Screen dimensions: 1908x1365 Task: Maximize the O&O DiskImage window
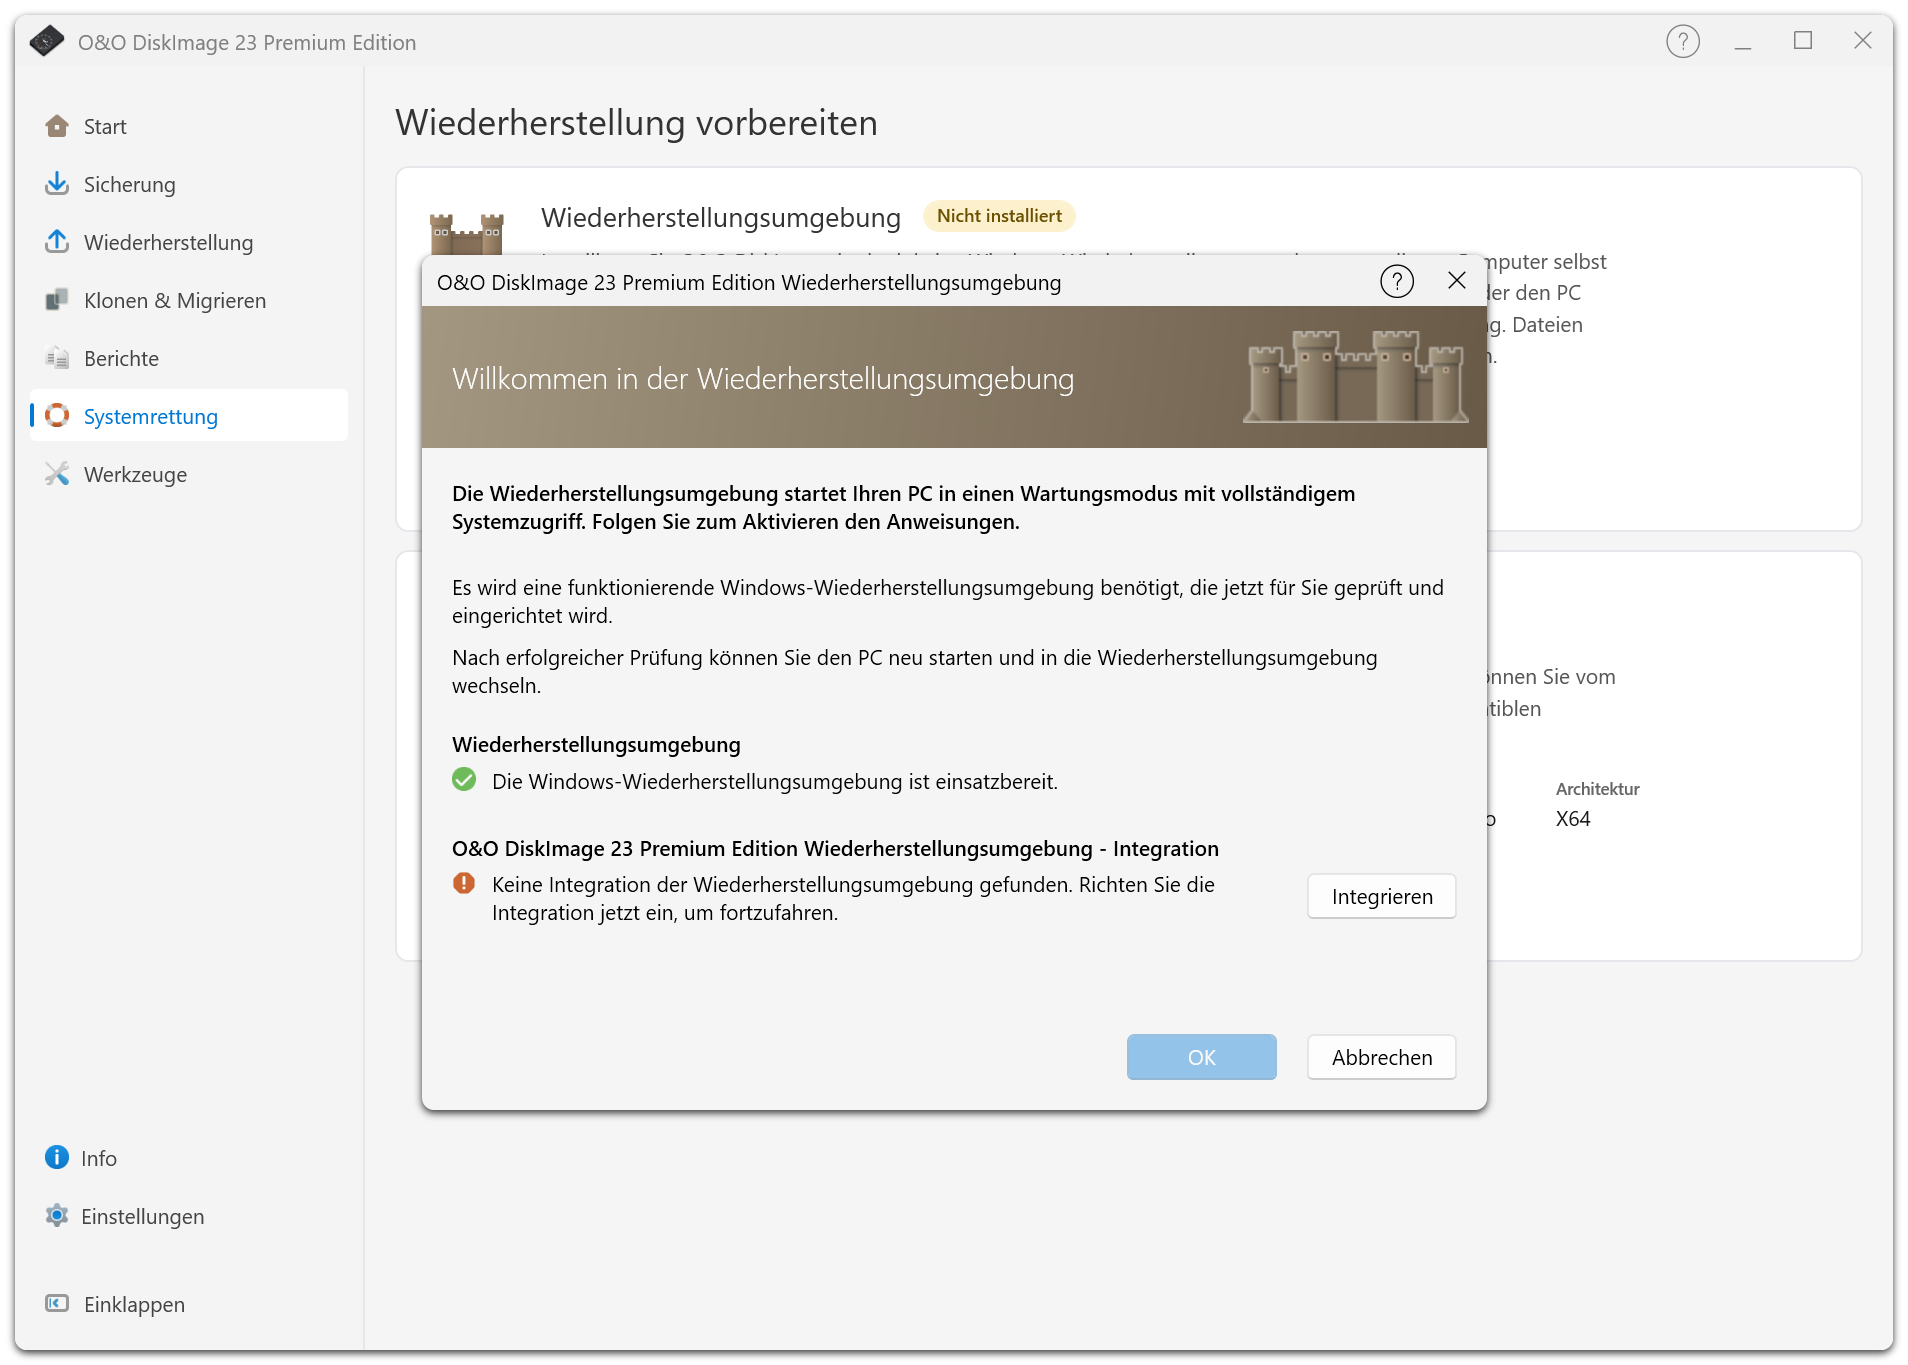point(1803,41)
